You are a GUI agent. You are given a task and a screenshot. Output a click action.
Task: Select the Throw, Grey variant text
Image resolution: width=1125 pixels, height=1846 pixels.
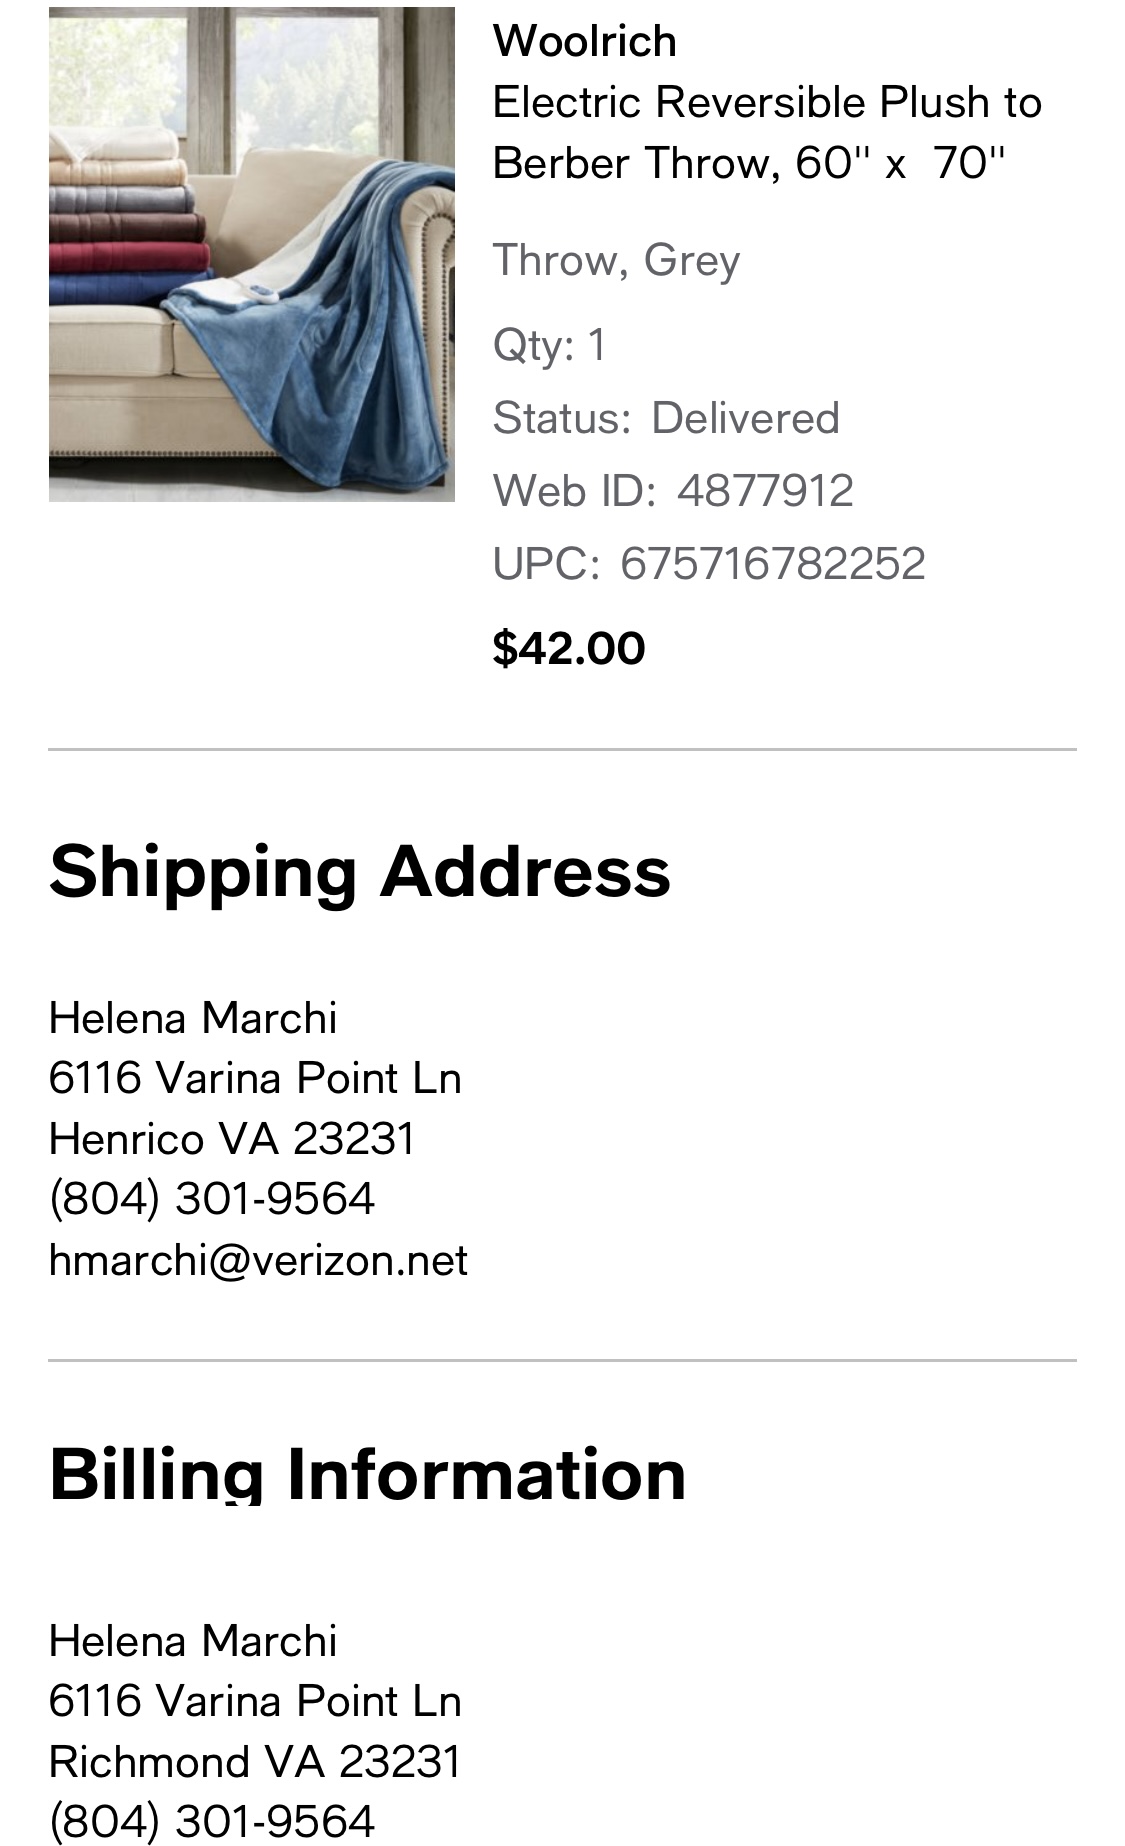coord(616,260)
